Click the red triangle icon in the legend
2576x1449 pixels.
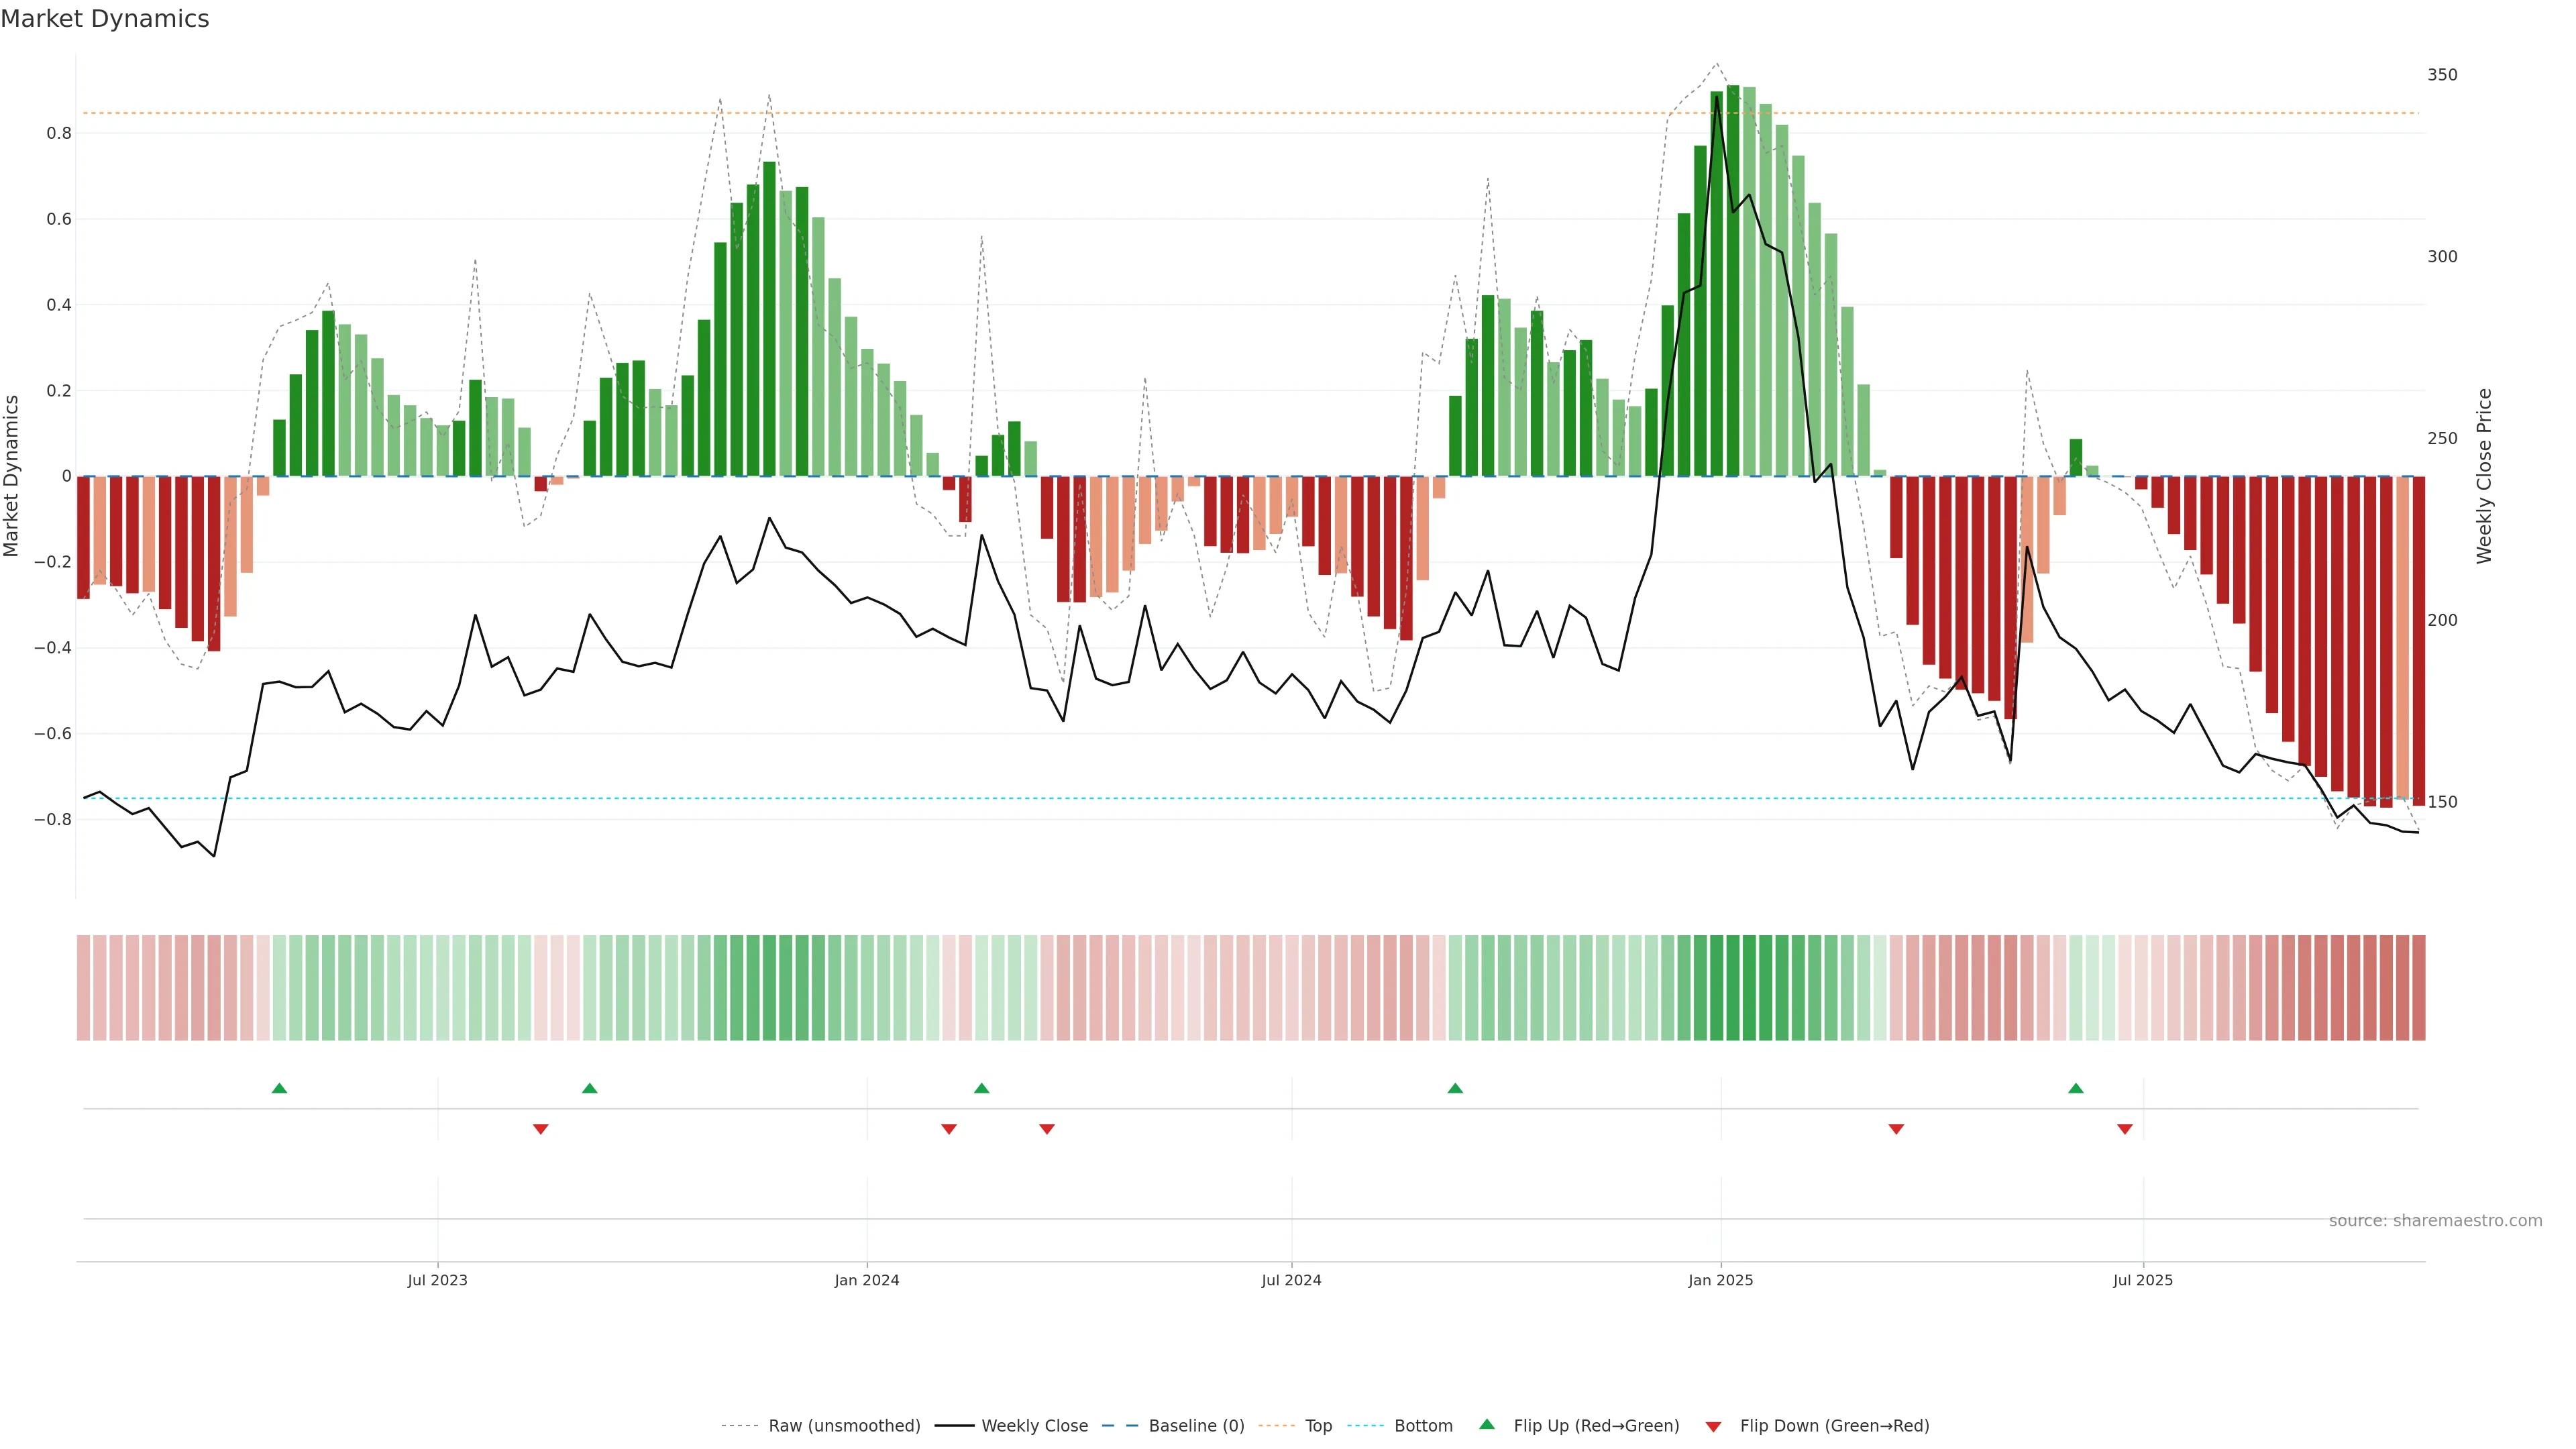coord(1713,1426)
